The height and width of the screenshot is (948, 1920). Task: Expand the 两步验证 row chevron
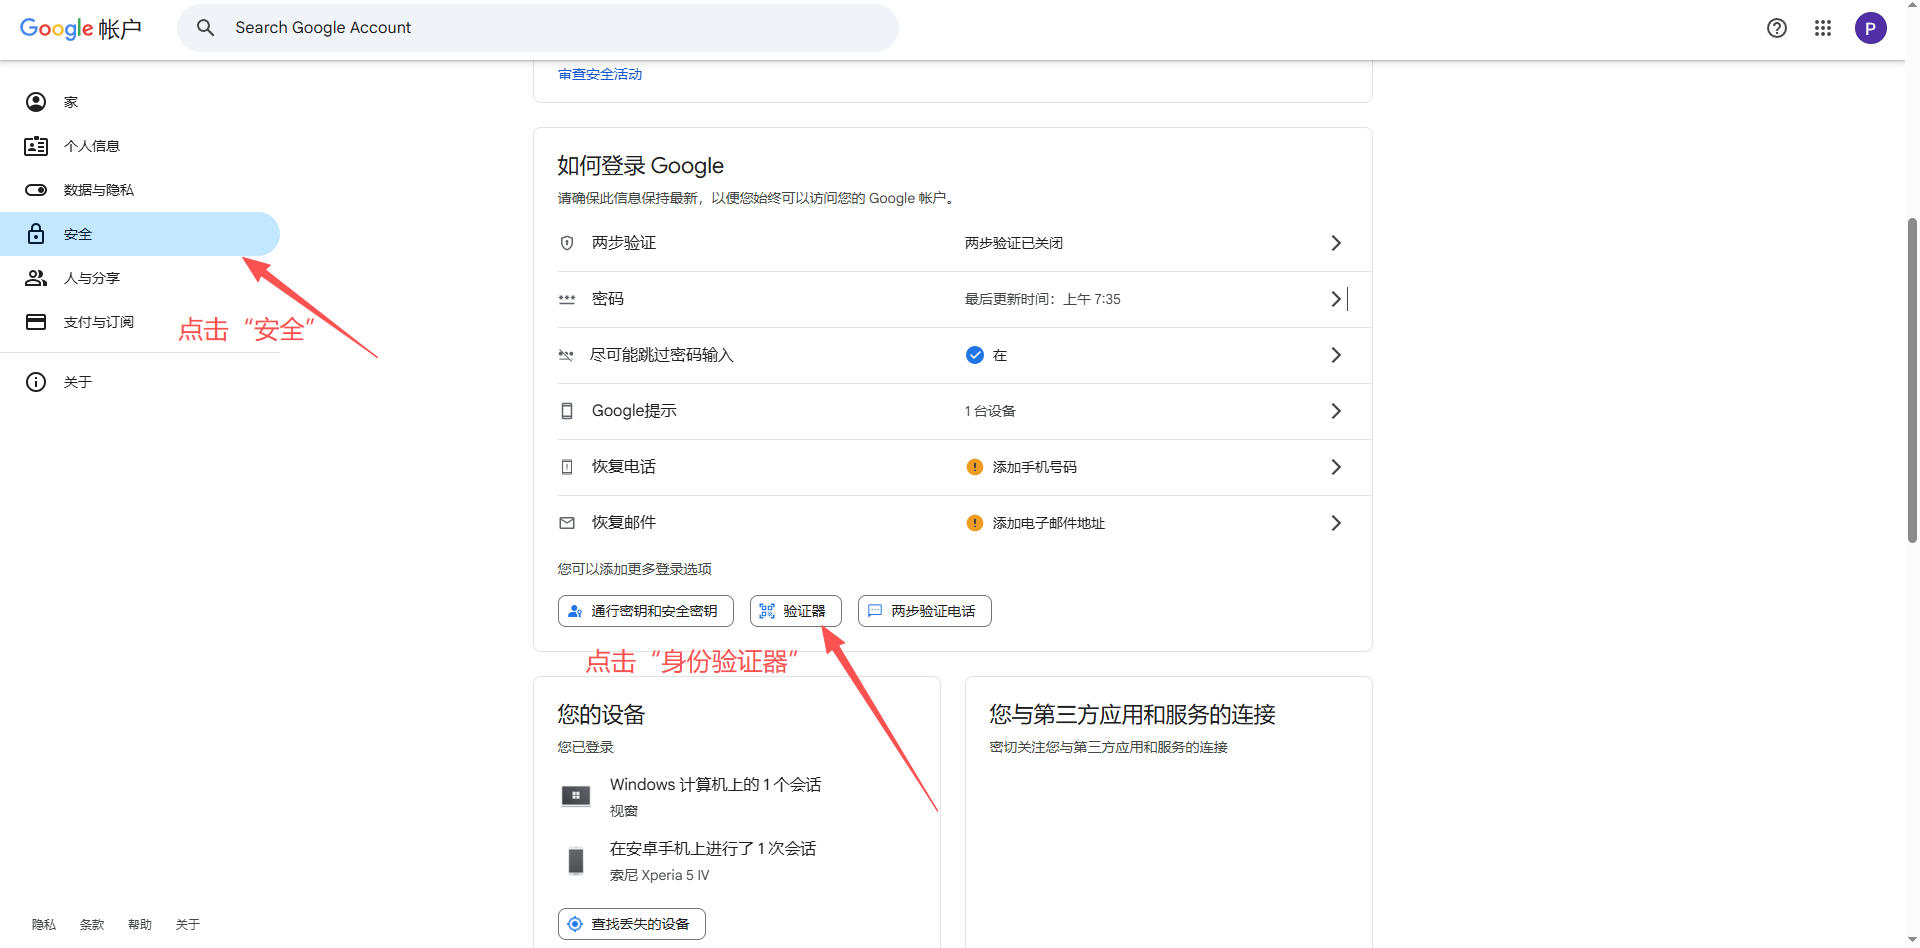click(1336, 242)
